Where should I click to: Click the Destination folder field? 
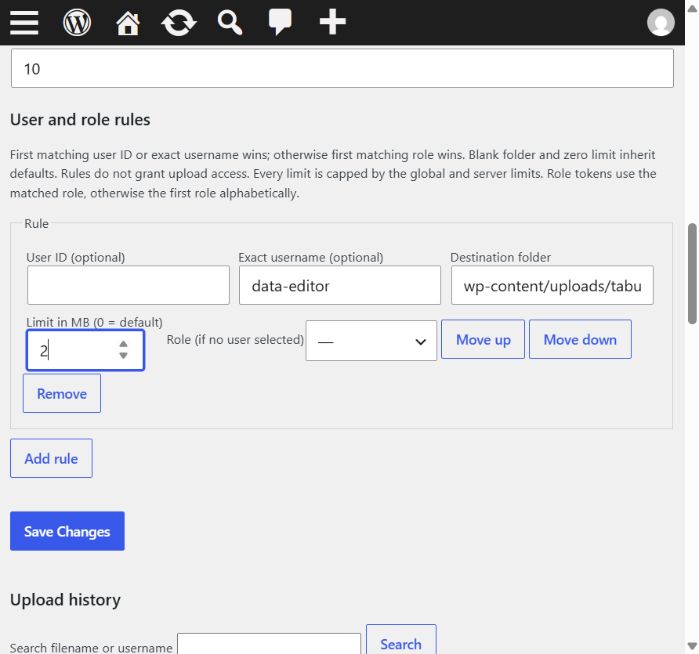tap(552, 285)
